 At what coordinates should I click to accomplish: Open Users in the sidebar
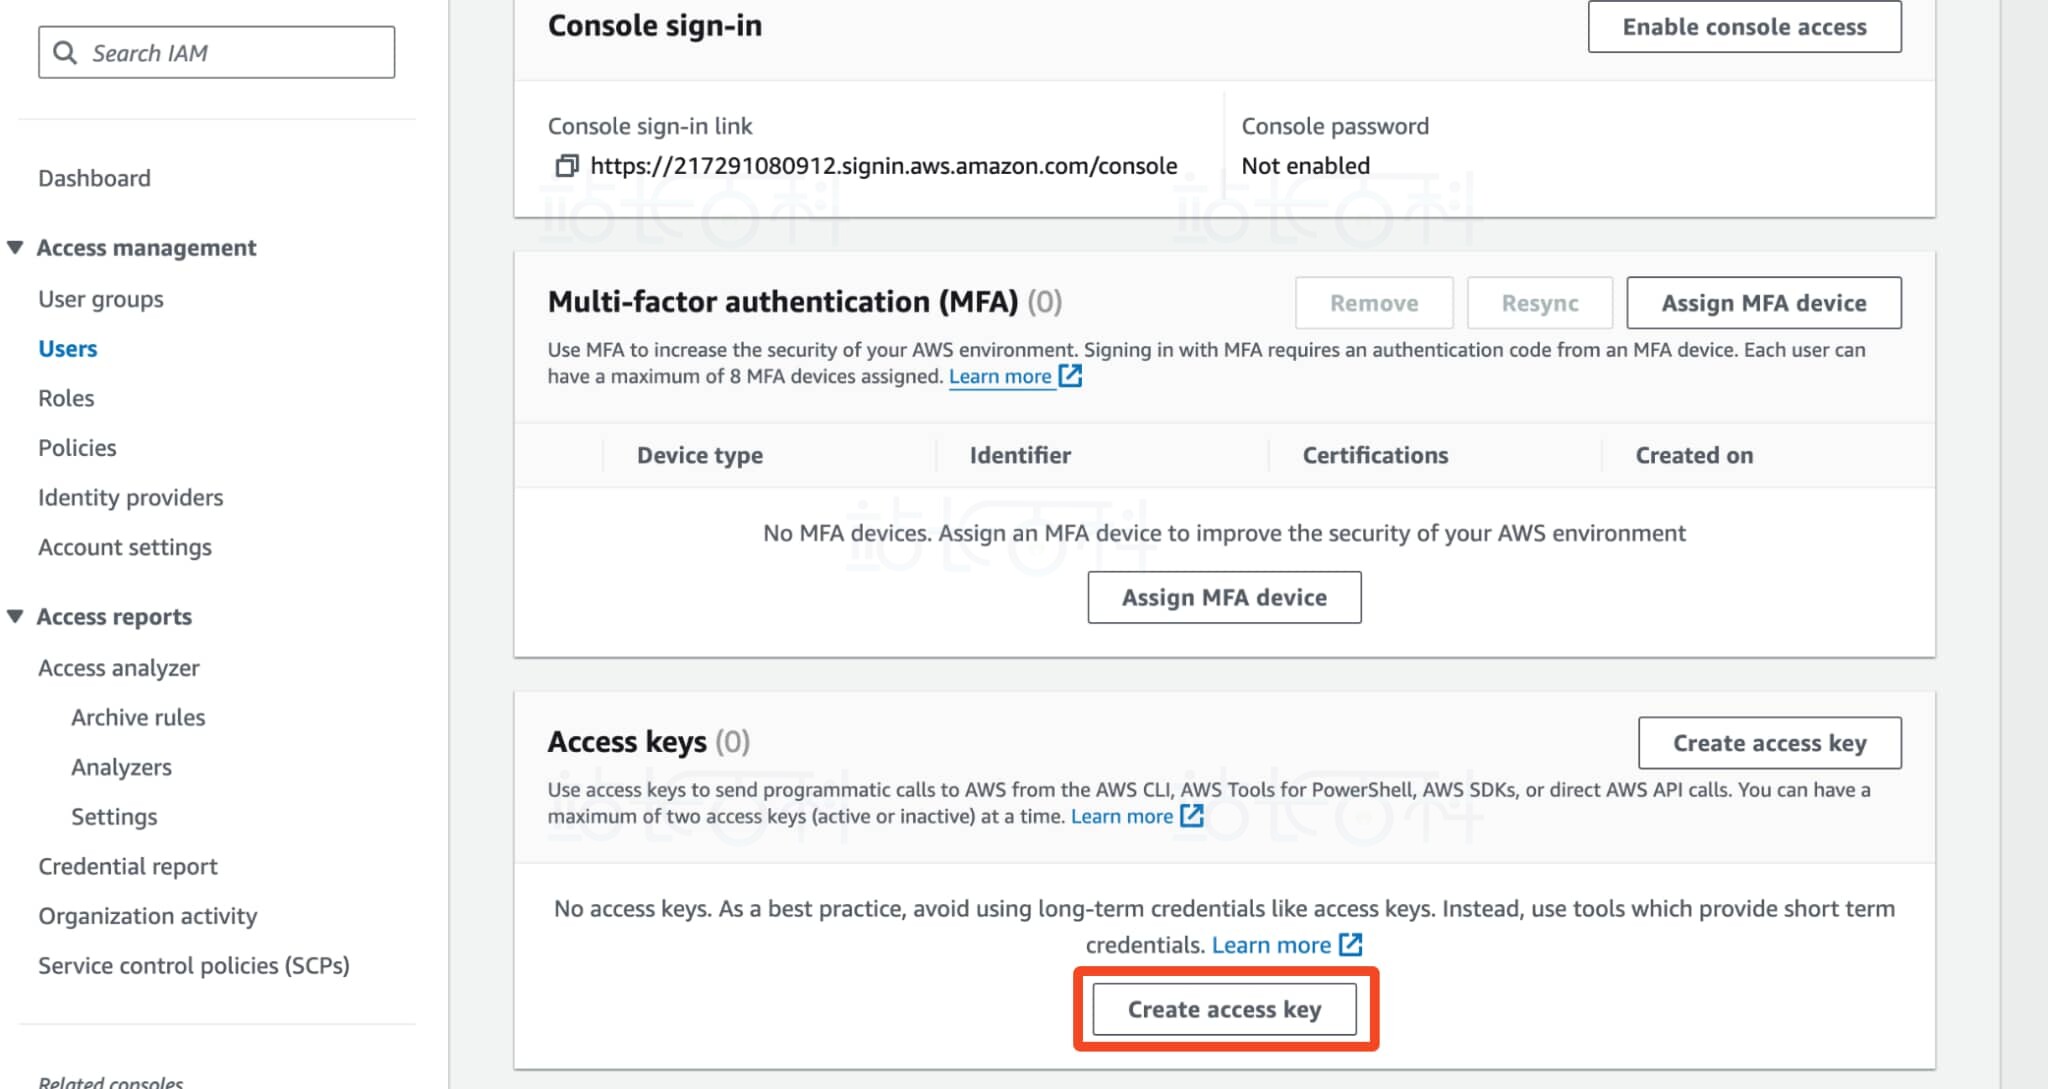[x=68, y=349]
